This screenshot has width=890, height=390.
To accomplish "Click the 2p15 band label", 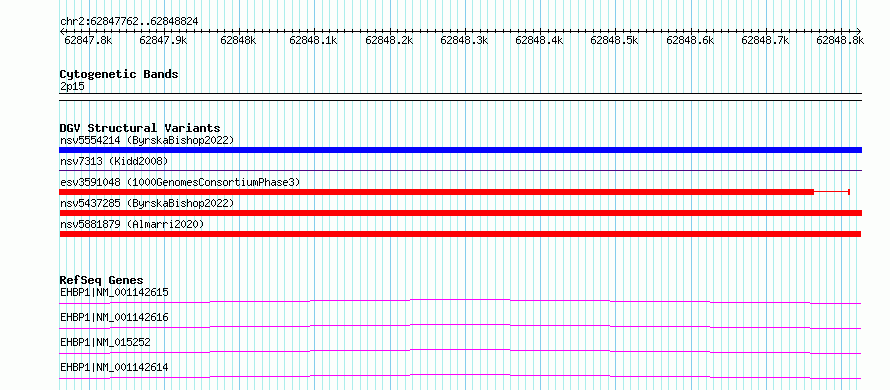I will point(72,87).
